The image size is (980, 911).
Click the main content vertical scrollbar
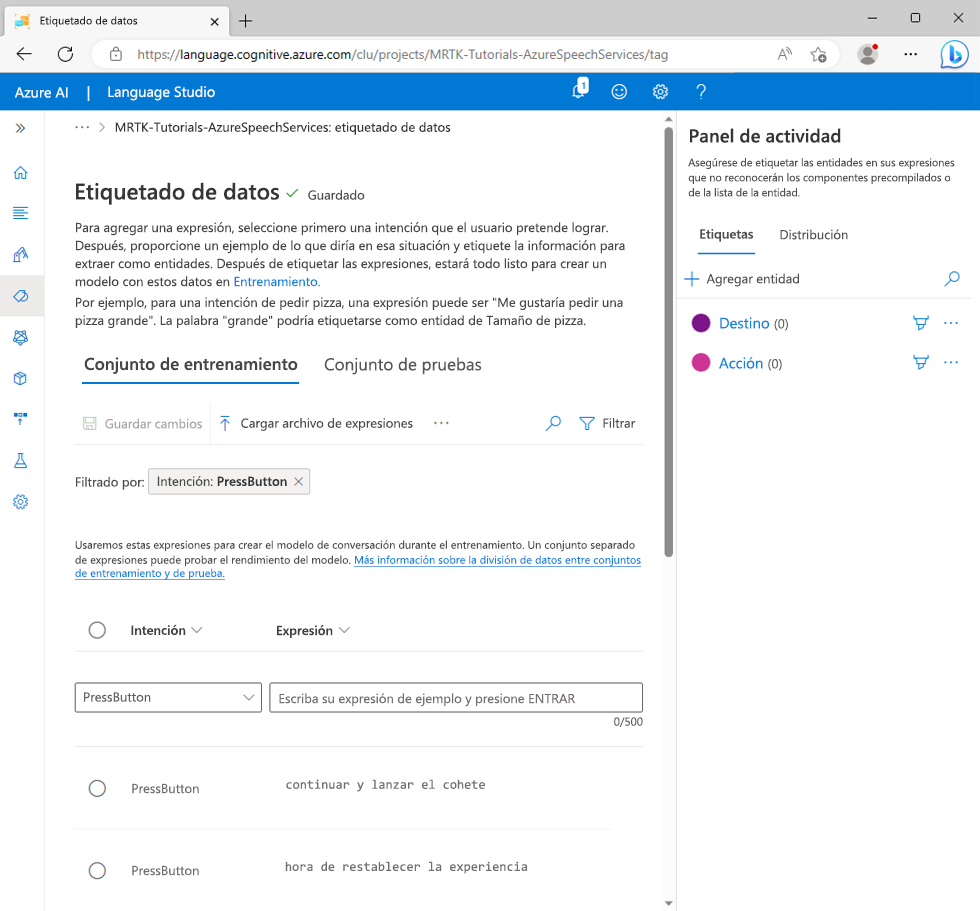click(669, 341)
